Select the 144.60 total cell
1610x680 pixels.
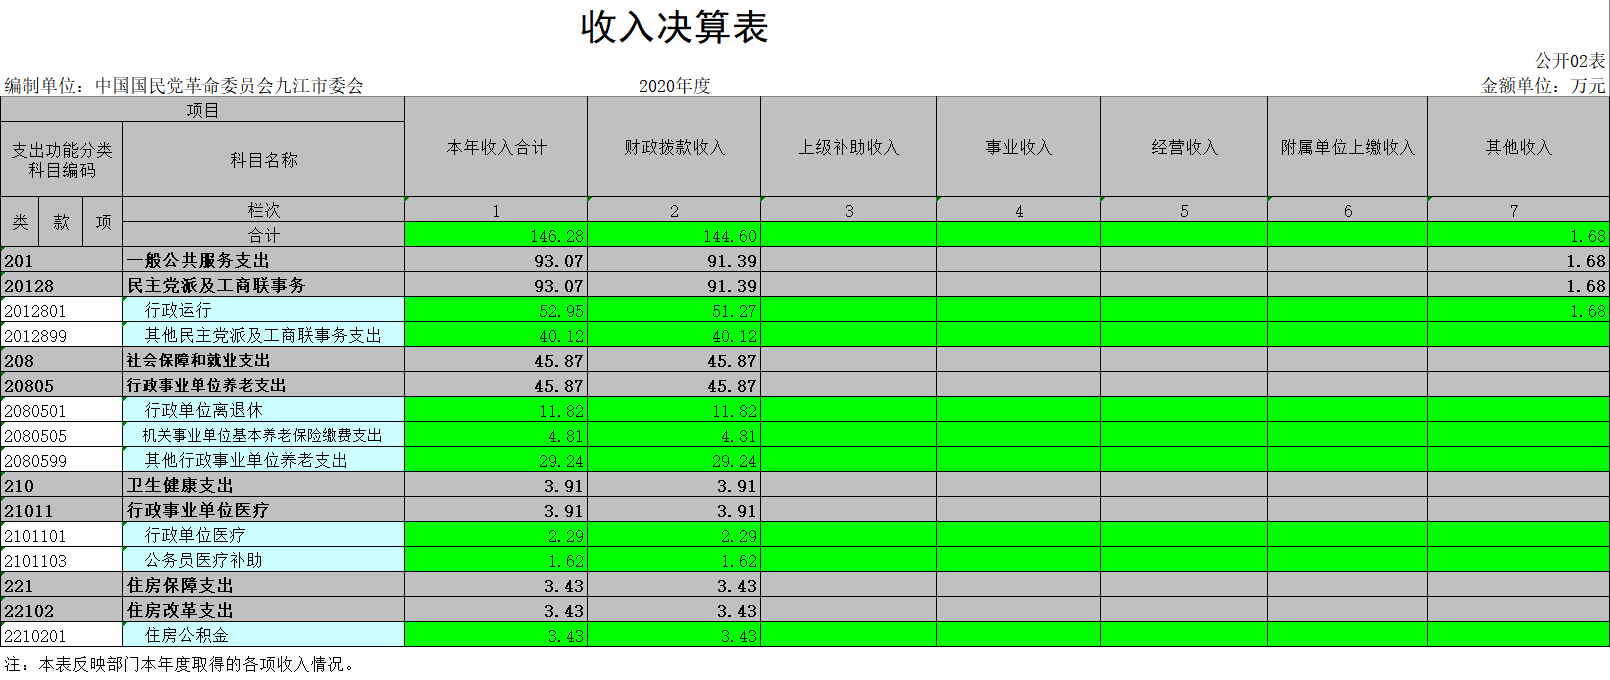coord(674,236)
